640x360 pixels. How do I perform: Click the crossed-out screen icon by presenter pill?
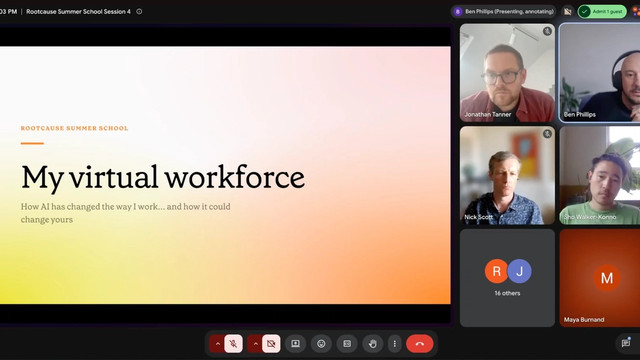pos(567,11)
